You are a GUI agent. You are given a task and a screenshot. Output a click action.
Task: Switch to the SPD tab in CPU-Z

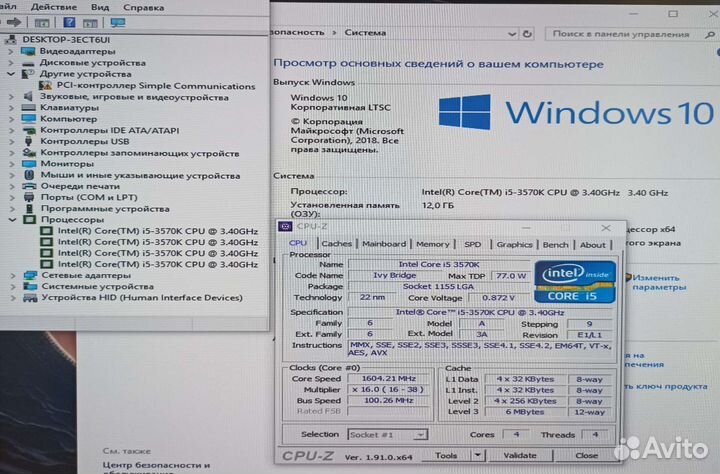(x=472, y=244)
